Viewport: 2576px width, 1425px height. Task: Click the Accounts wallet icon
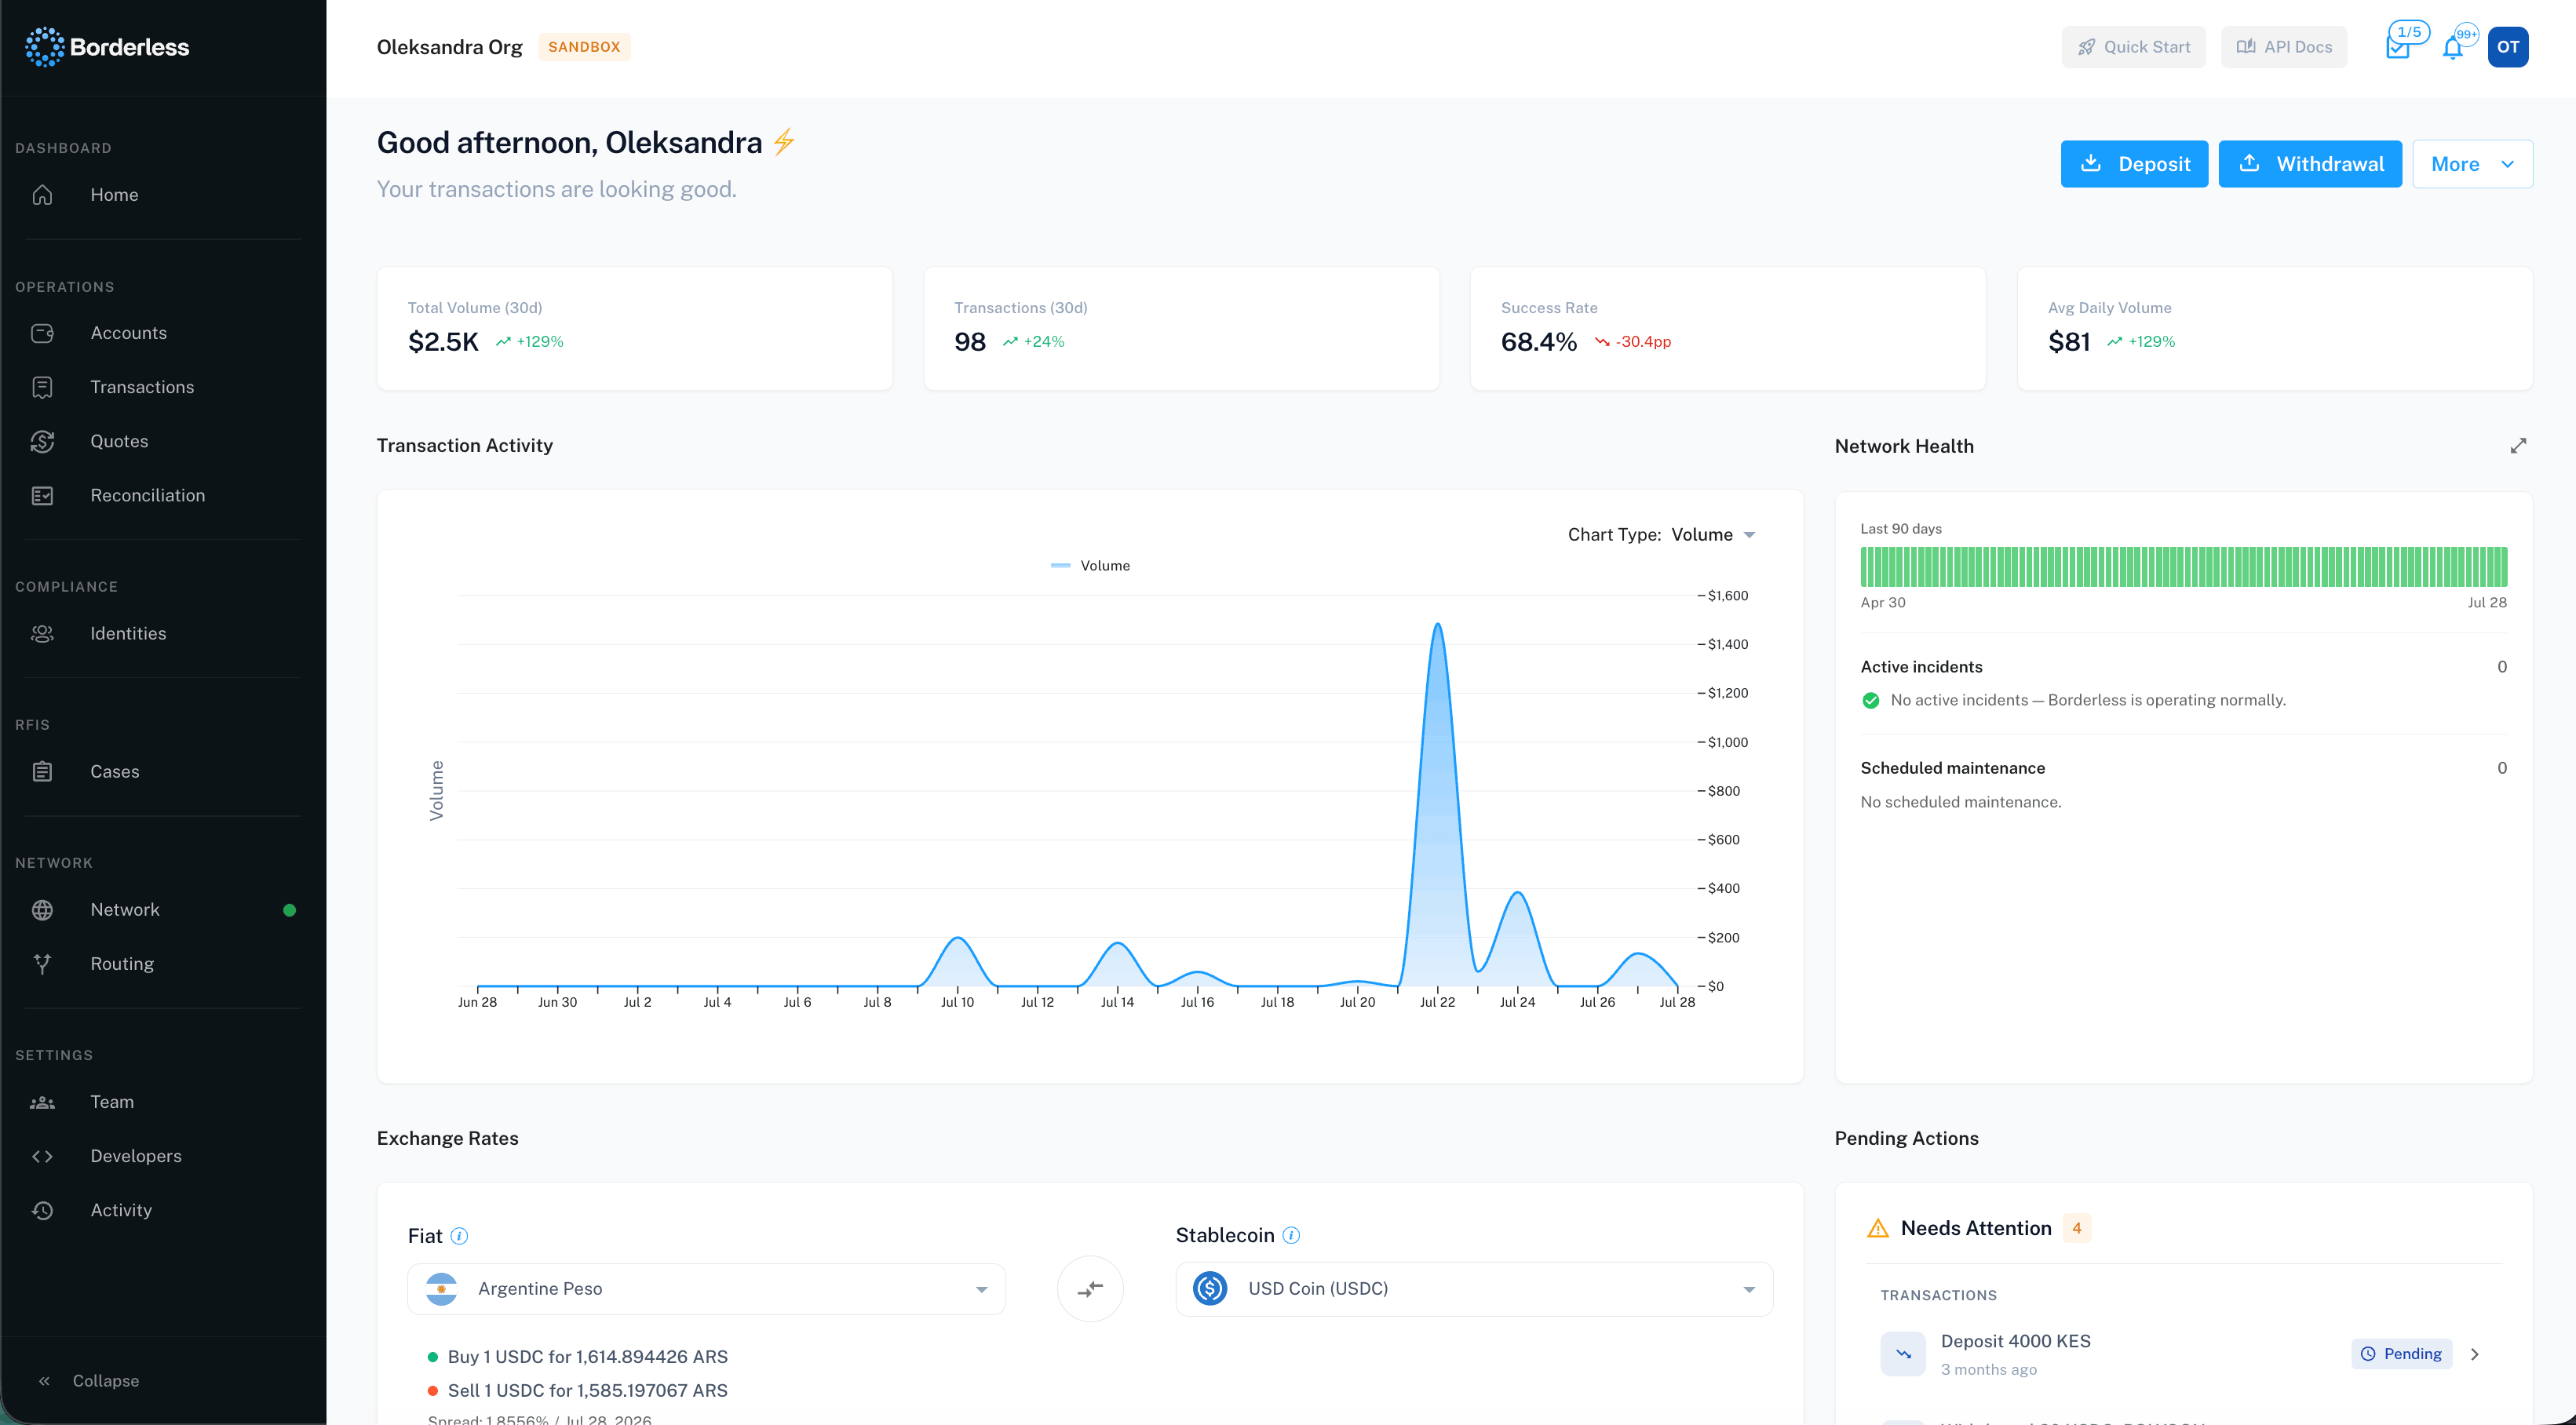(x=42, y=333)
